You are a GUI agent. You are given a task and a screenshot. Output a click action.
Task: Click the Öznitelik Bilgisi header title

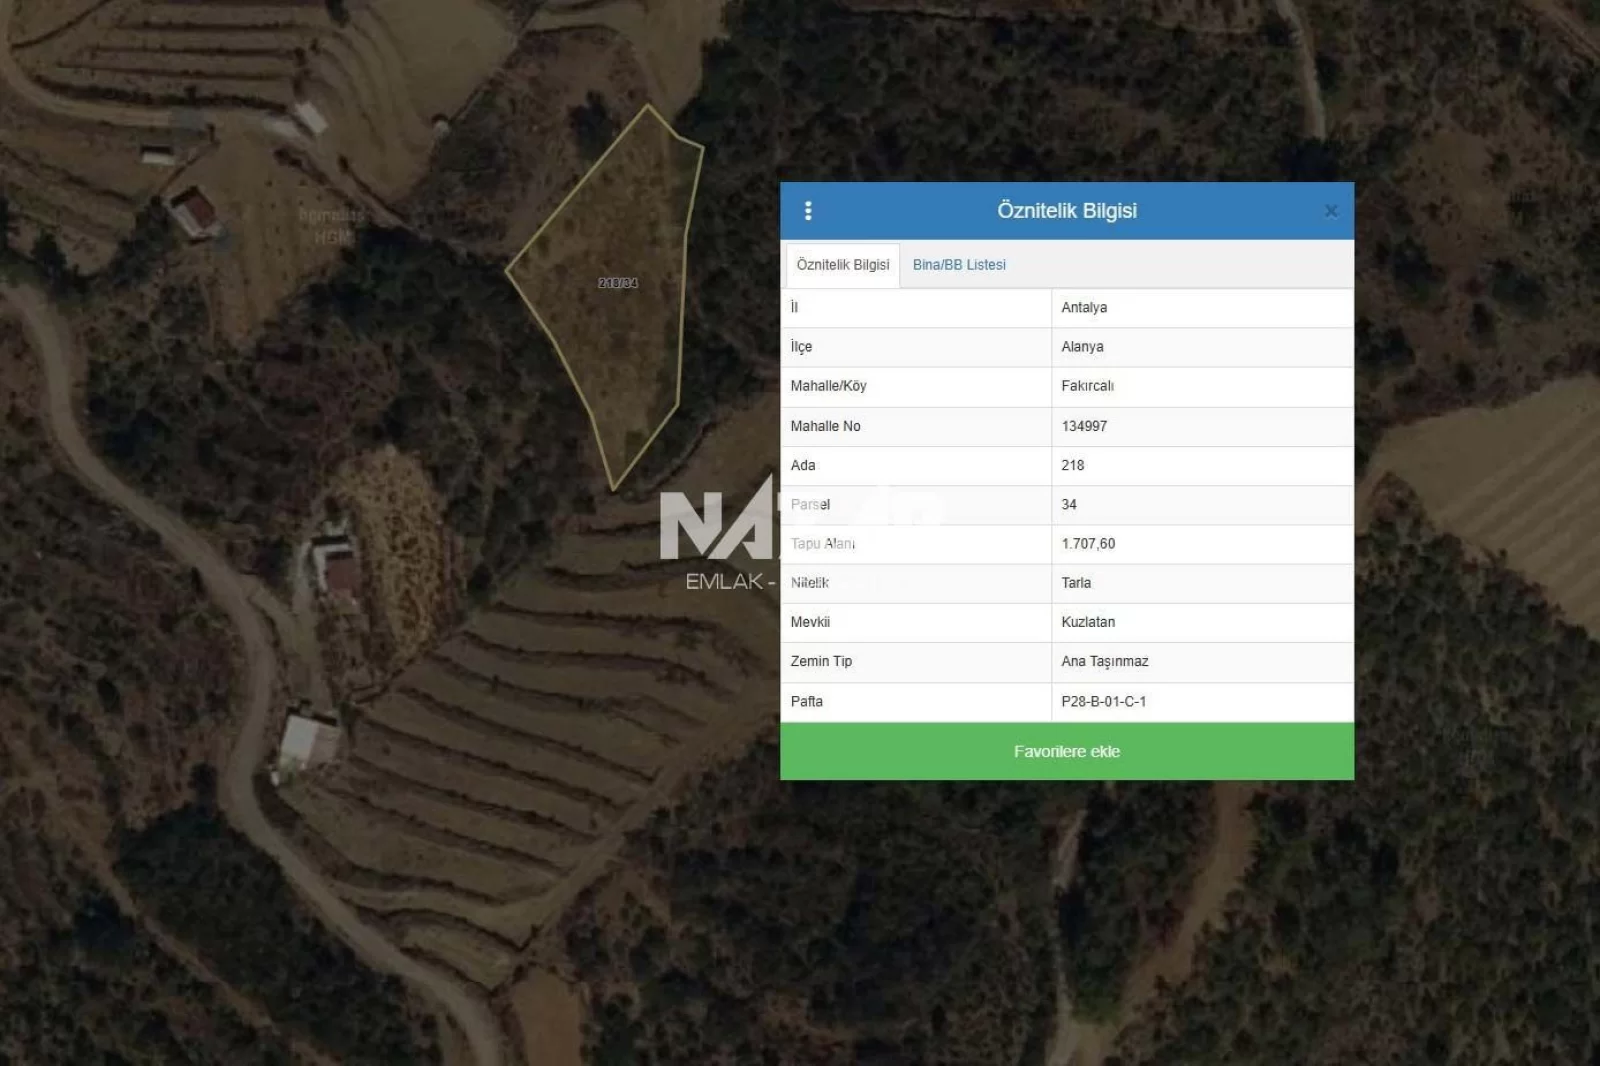[1066, 211]
